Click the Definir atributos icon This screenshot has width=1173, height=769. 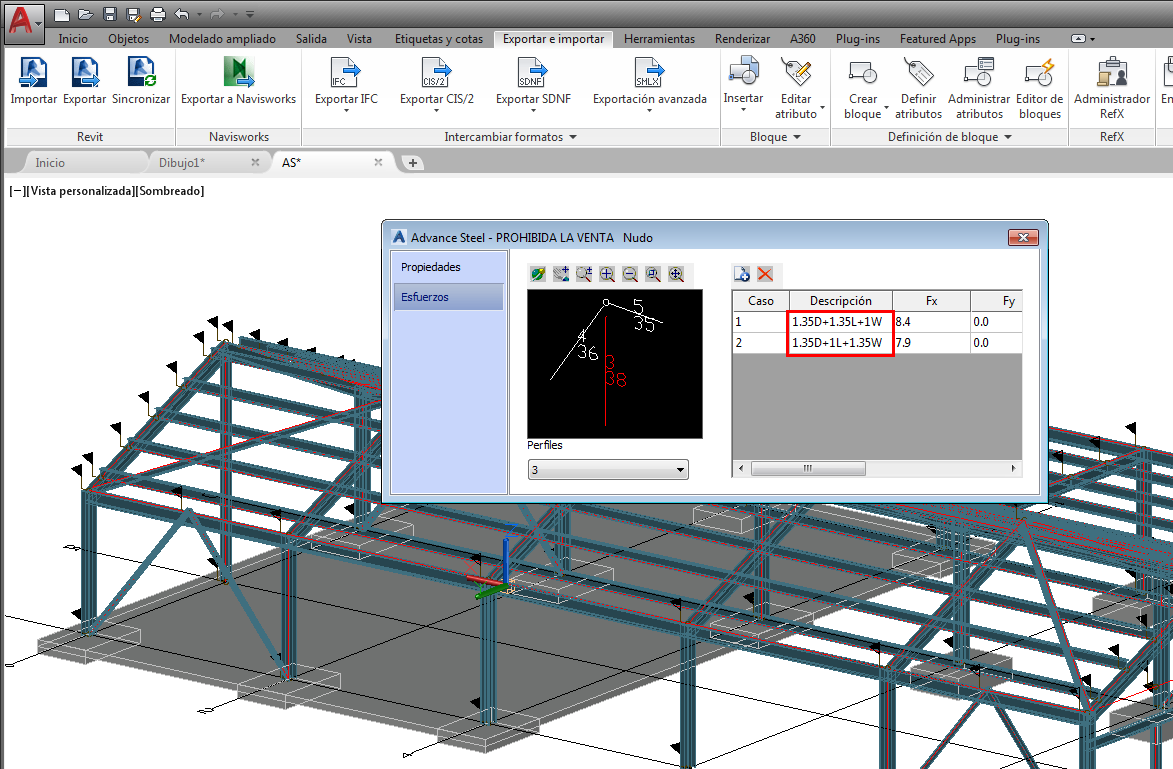point(919,73)
